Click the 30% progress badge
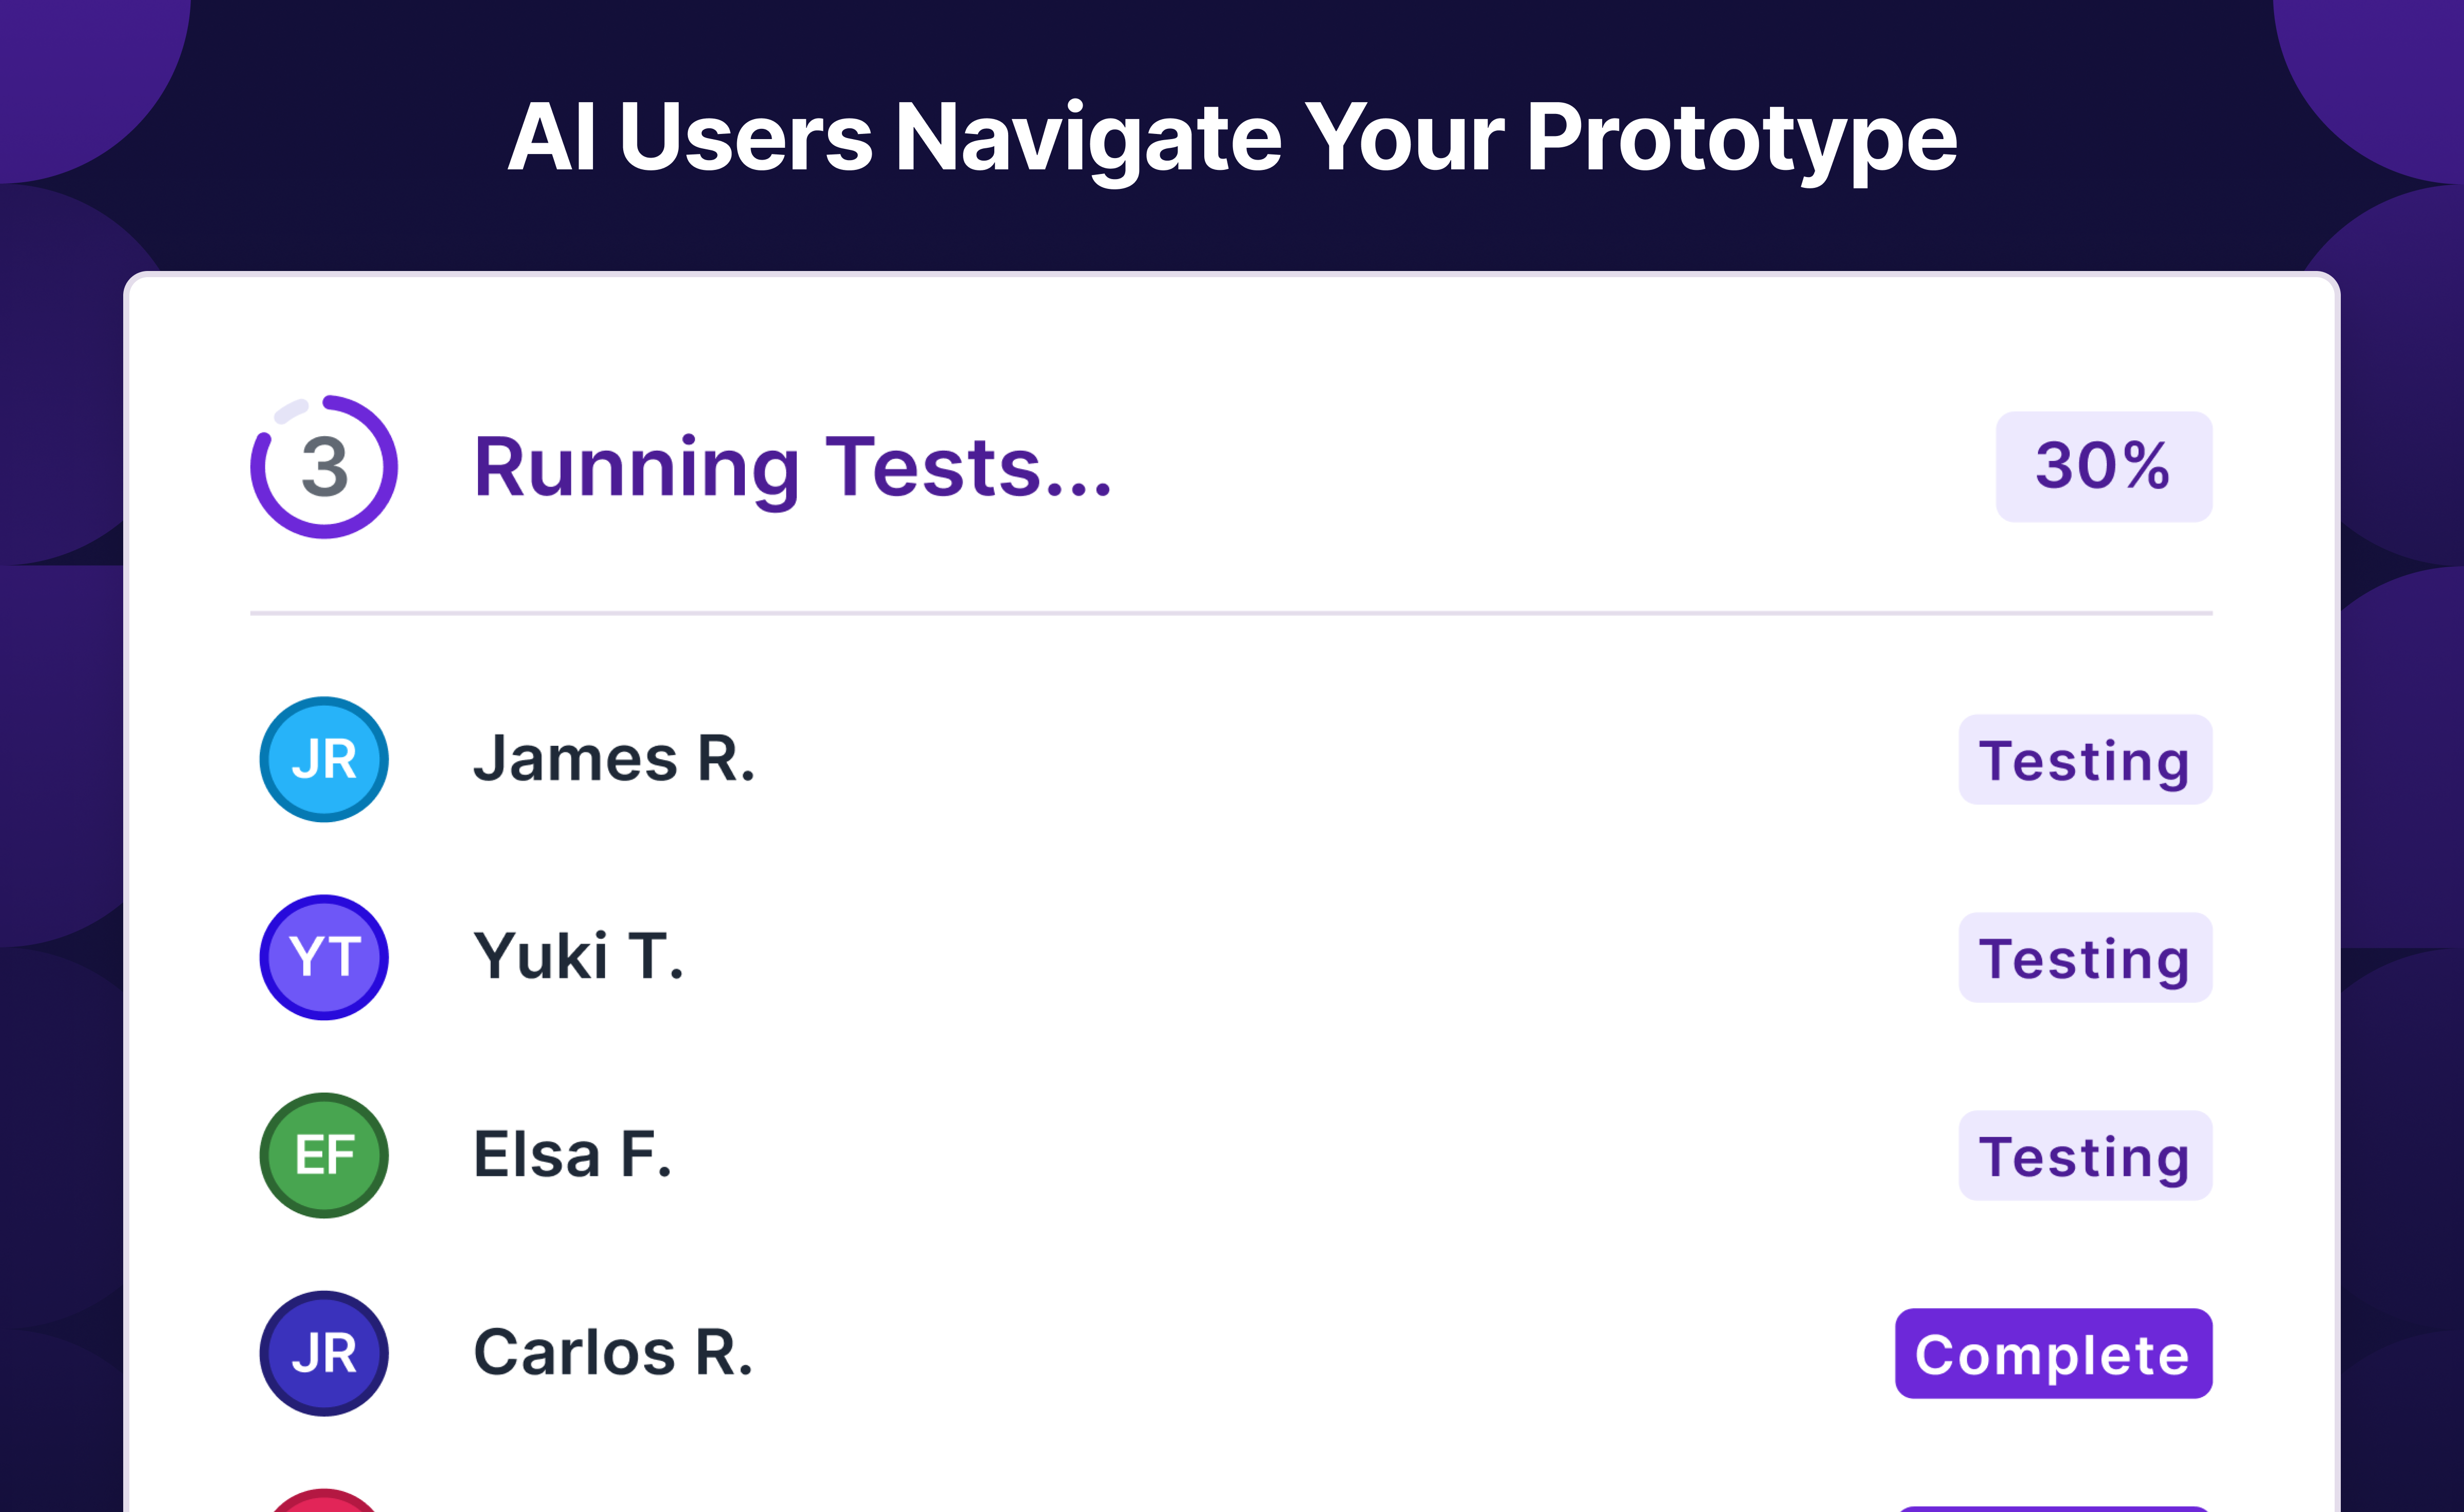Screen dimensions: 2464x1512 (2103, 466)
